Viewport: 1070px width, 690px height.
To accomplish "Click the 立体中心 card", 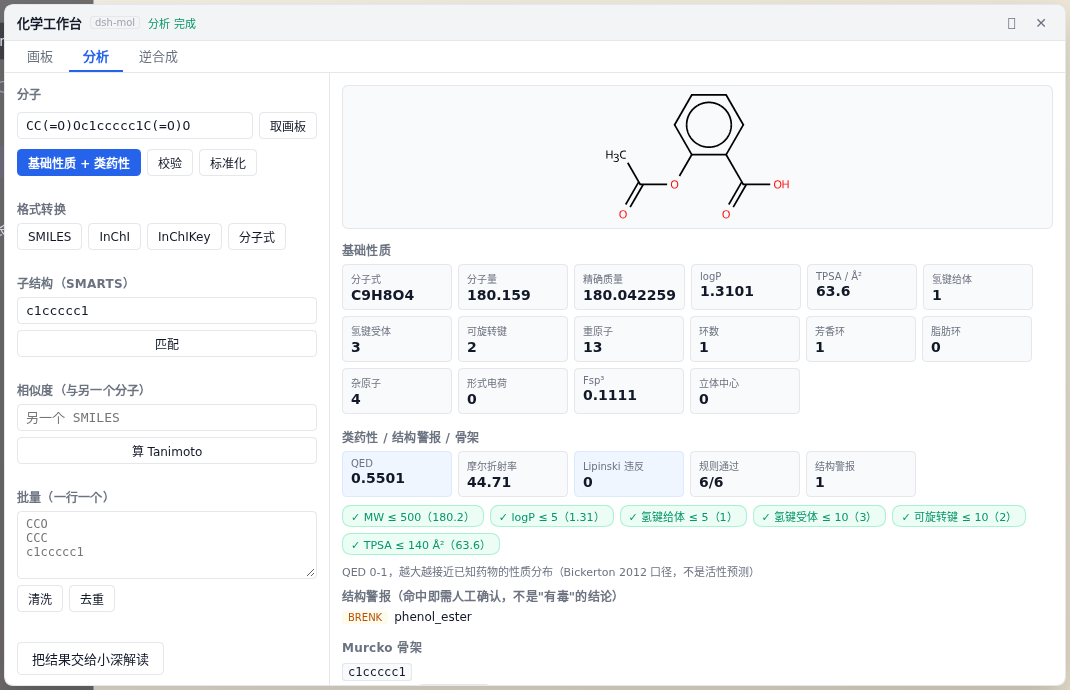I will (745, 391).
